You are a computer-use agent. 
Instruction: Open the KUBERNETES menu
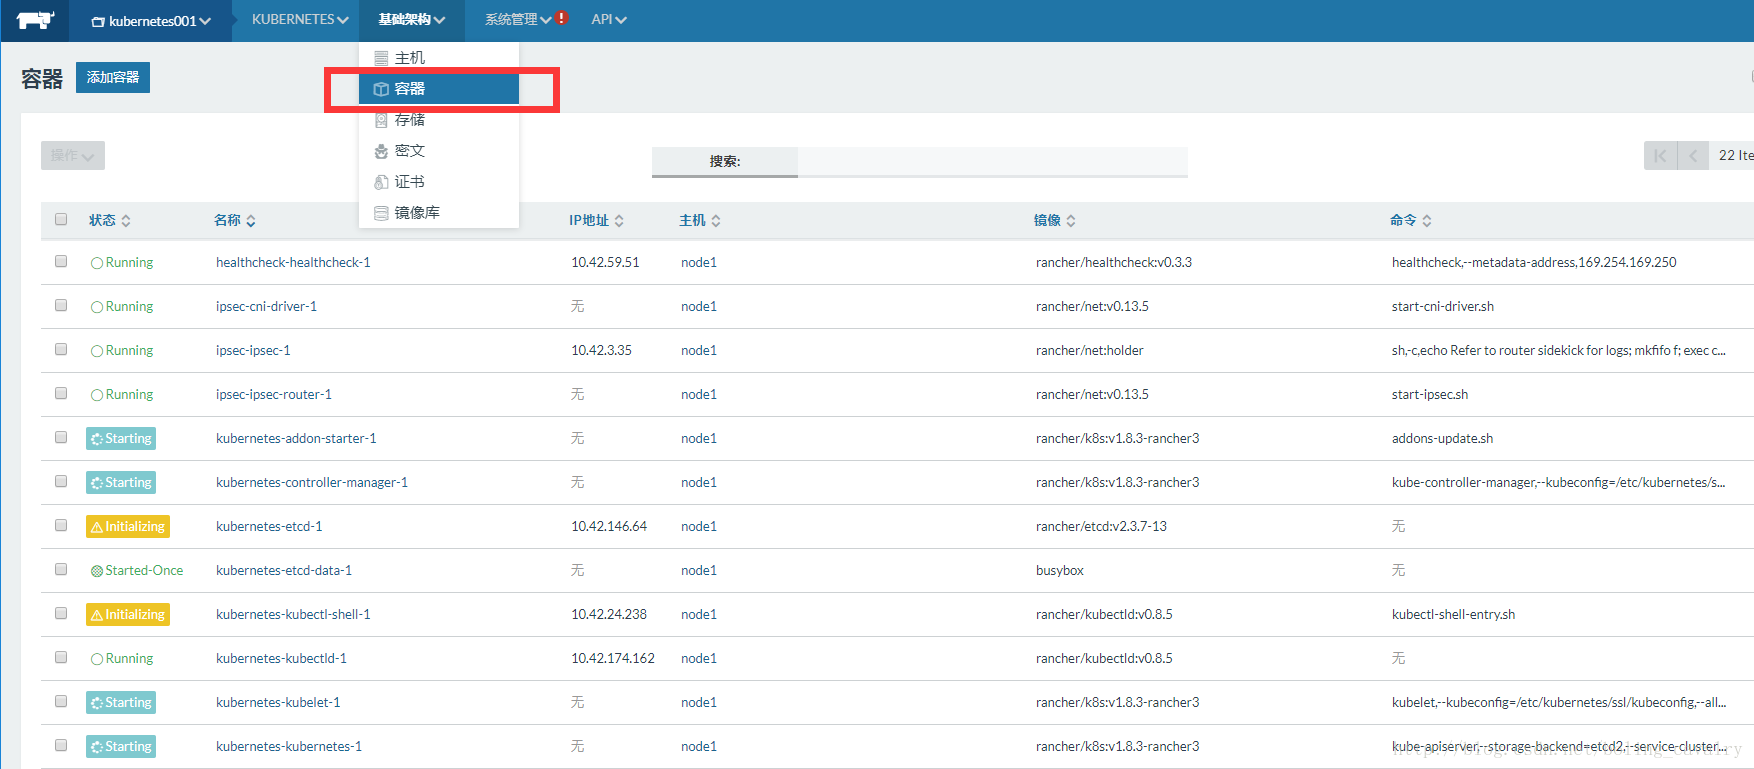pyautogui.click(x=300, y=20)
